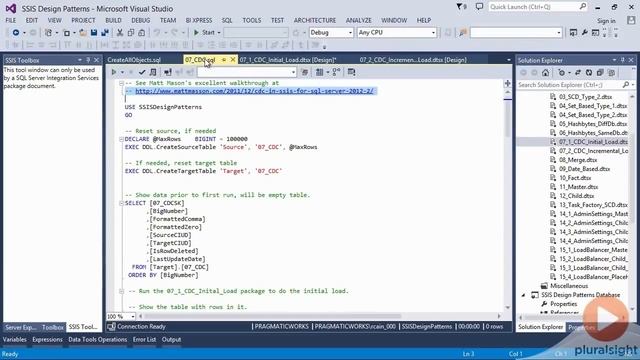Click the Home icon in Solution Explorer
This screenshot has width=640, height=360.
pos(545,73)
